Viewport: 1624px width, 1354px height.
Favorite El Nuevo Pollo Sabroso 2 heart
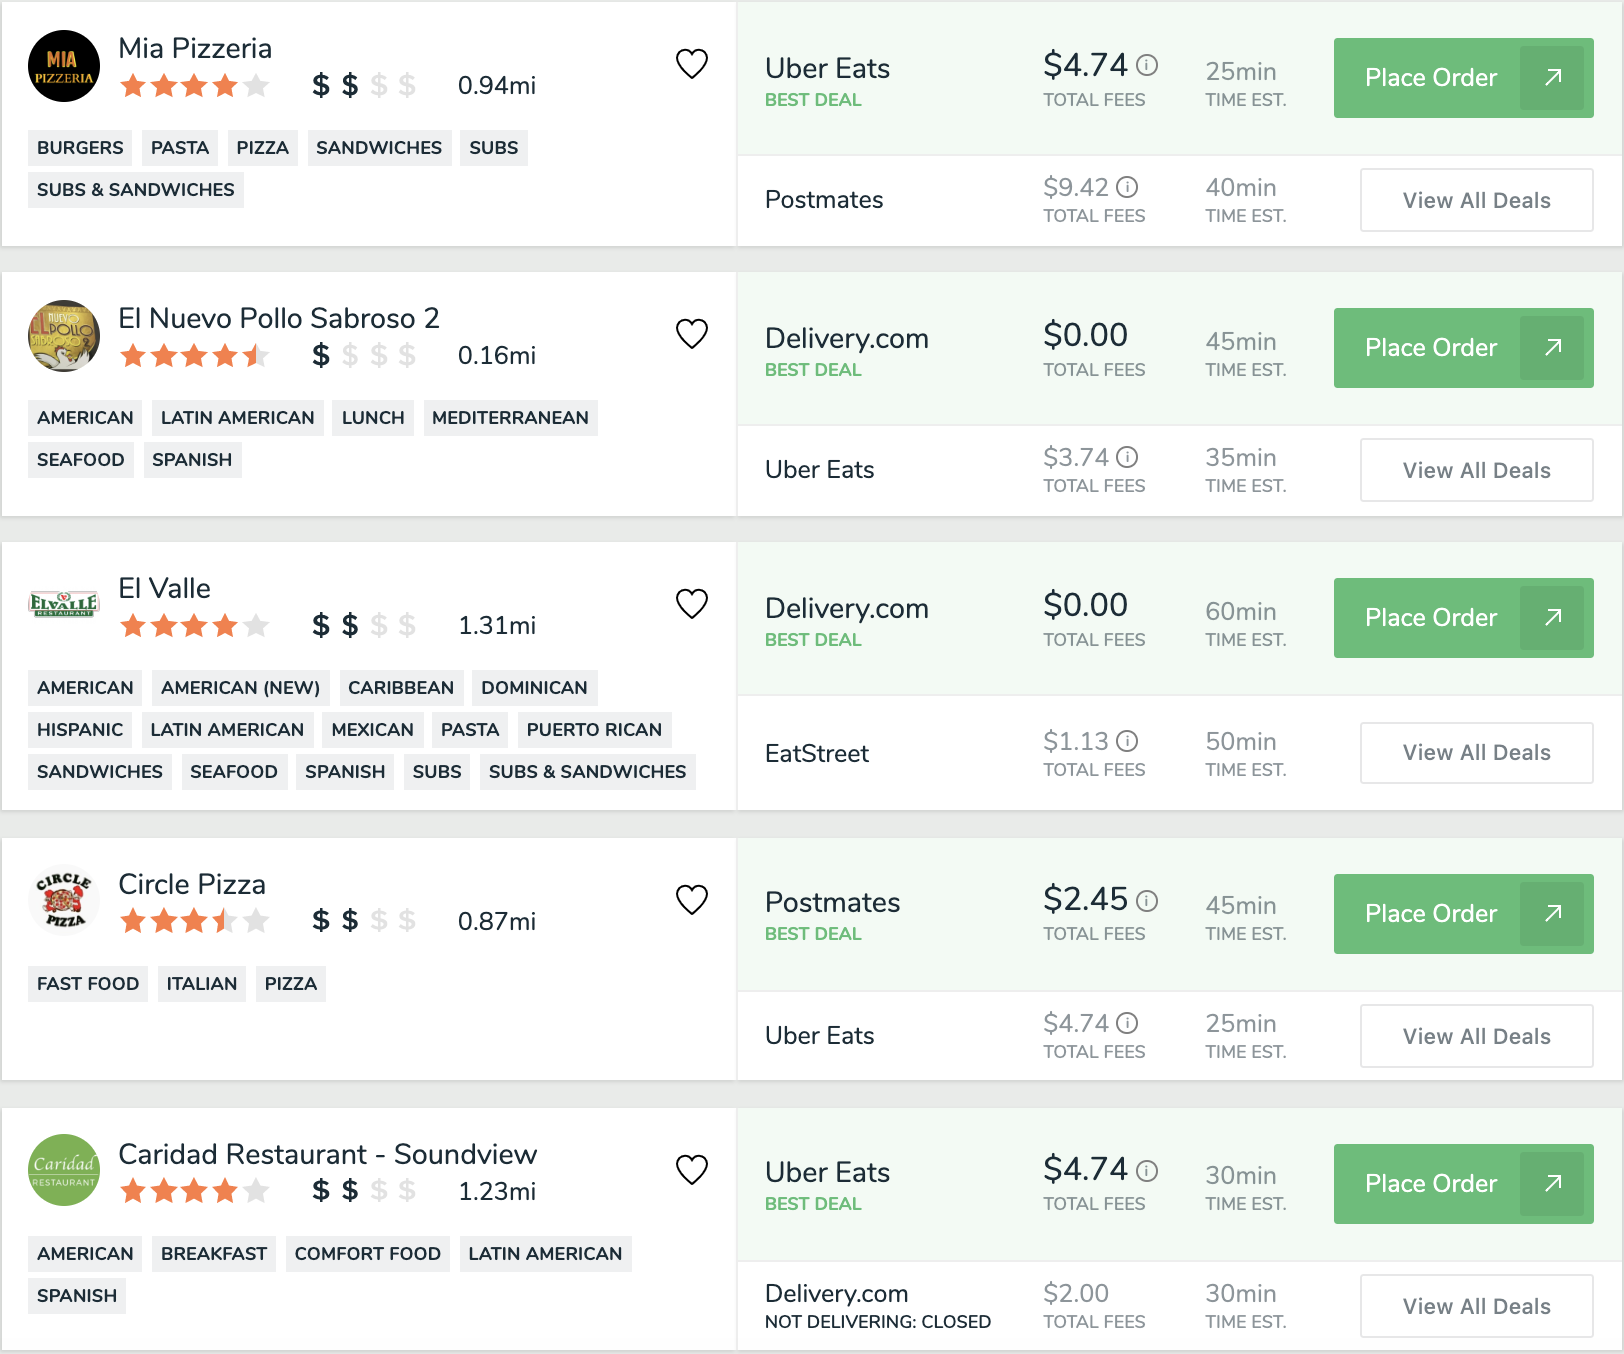coord(692,334)
